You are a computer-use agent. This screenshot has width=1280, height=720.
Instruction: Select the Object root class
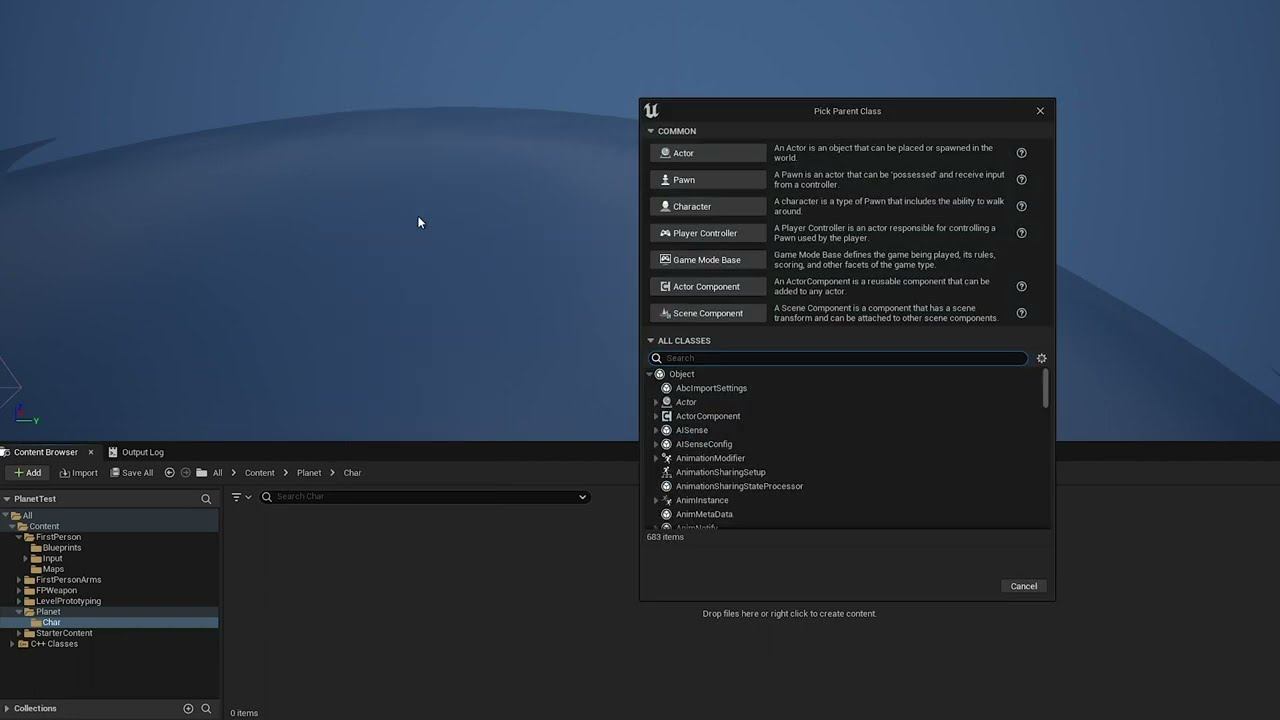pyautogui.click(x=681, y=374)
